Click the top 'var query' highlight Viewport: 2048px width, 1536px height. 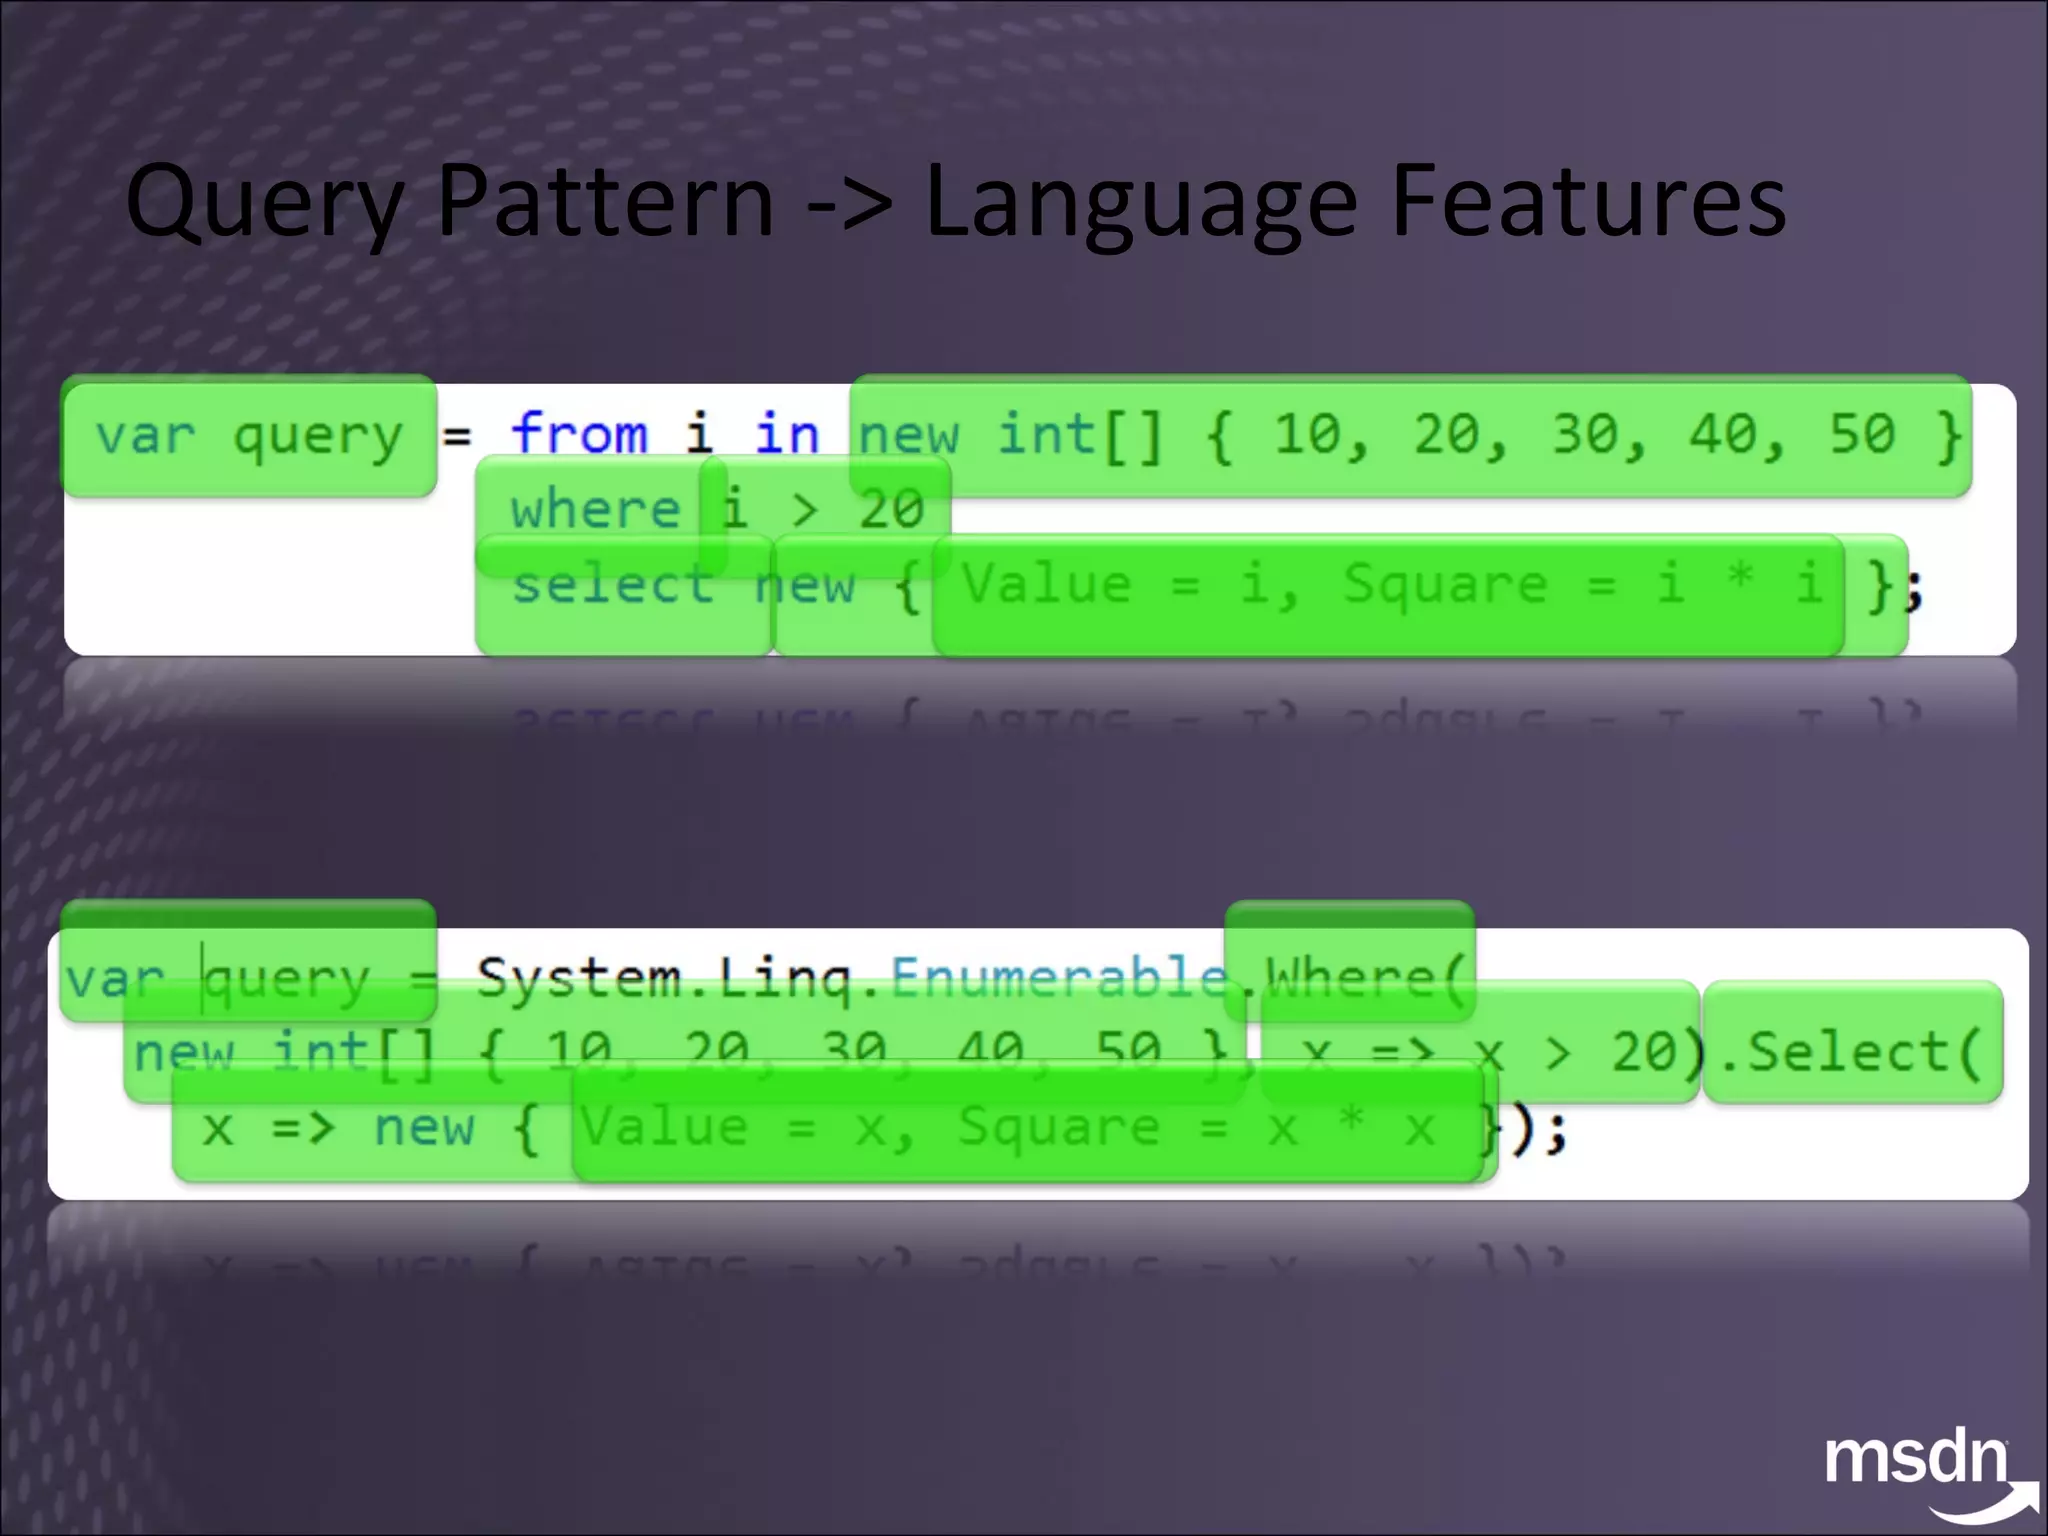click(x=248, y=436)
